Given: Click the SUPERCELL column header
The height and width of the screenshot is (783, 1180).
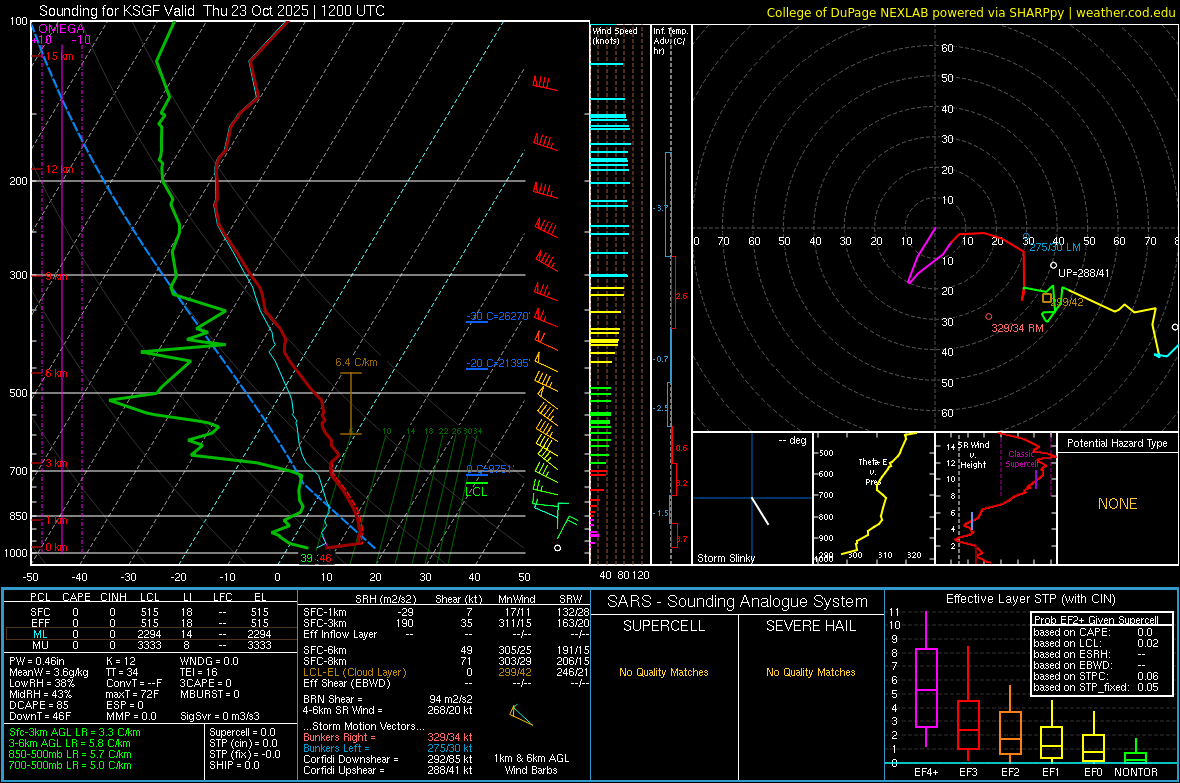Looking at the screenshot, I should click(664, 626).
